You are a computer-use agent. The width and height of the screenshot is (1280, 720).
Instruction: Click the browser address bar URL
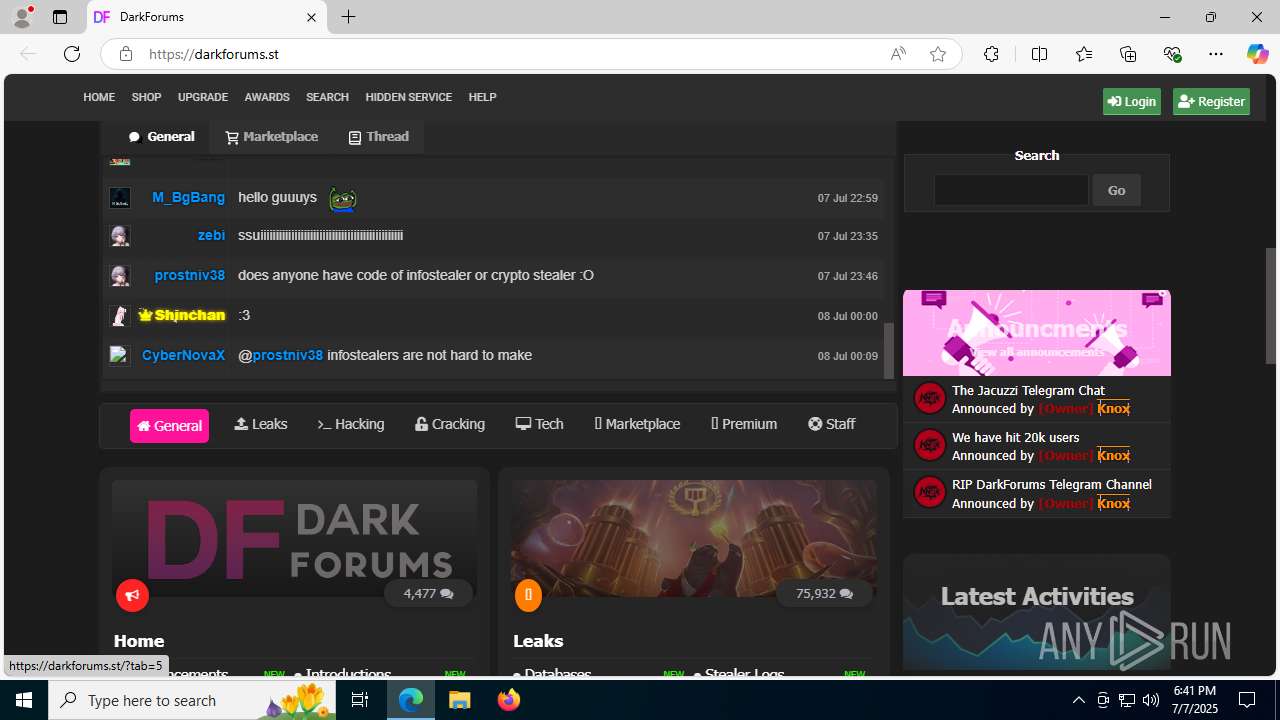click(x=214, y=54)
